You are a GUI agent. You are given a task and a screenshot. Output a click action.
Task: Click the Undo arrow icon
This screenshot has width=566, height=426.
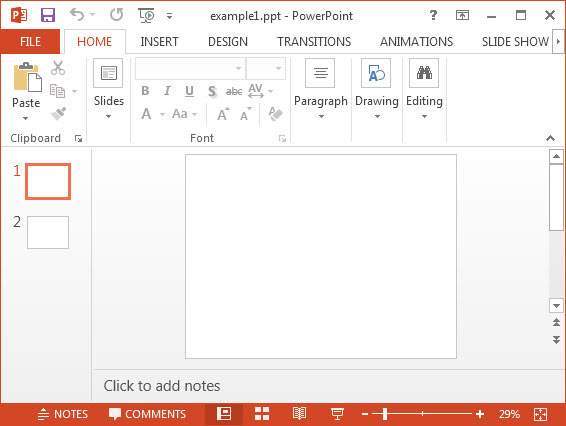[77, 15]
